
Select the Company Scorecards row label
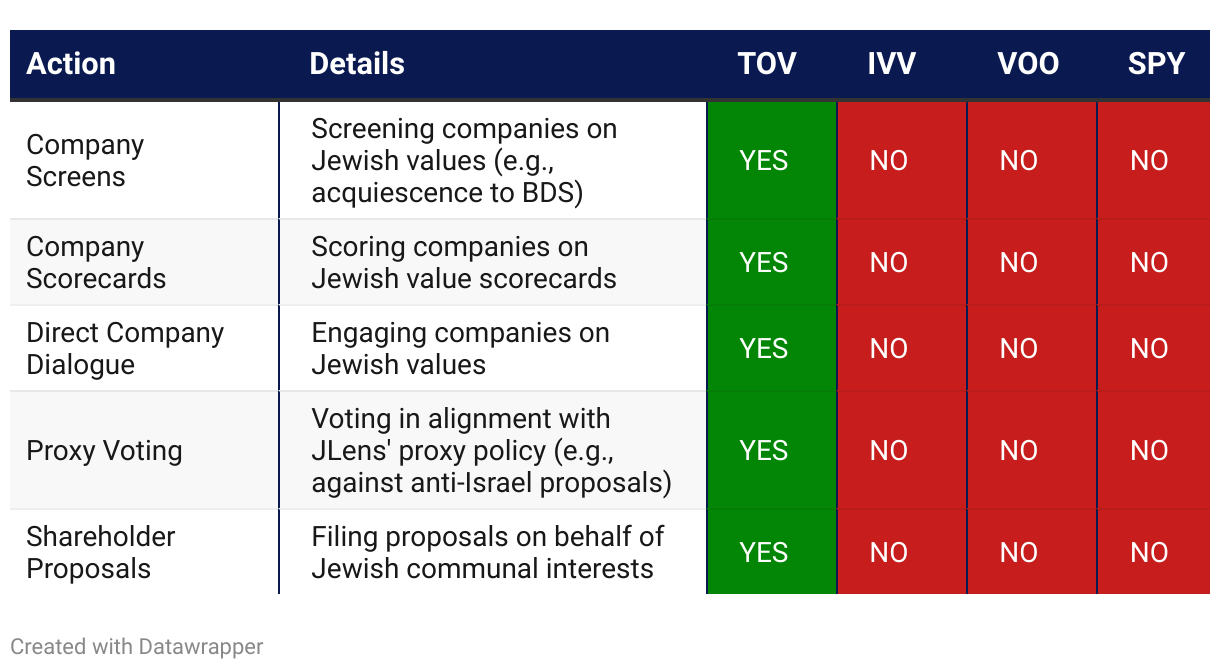tap(96, 263)
